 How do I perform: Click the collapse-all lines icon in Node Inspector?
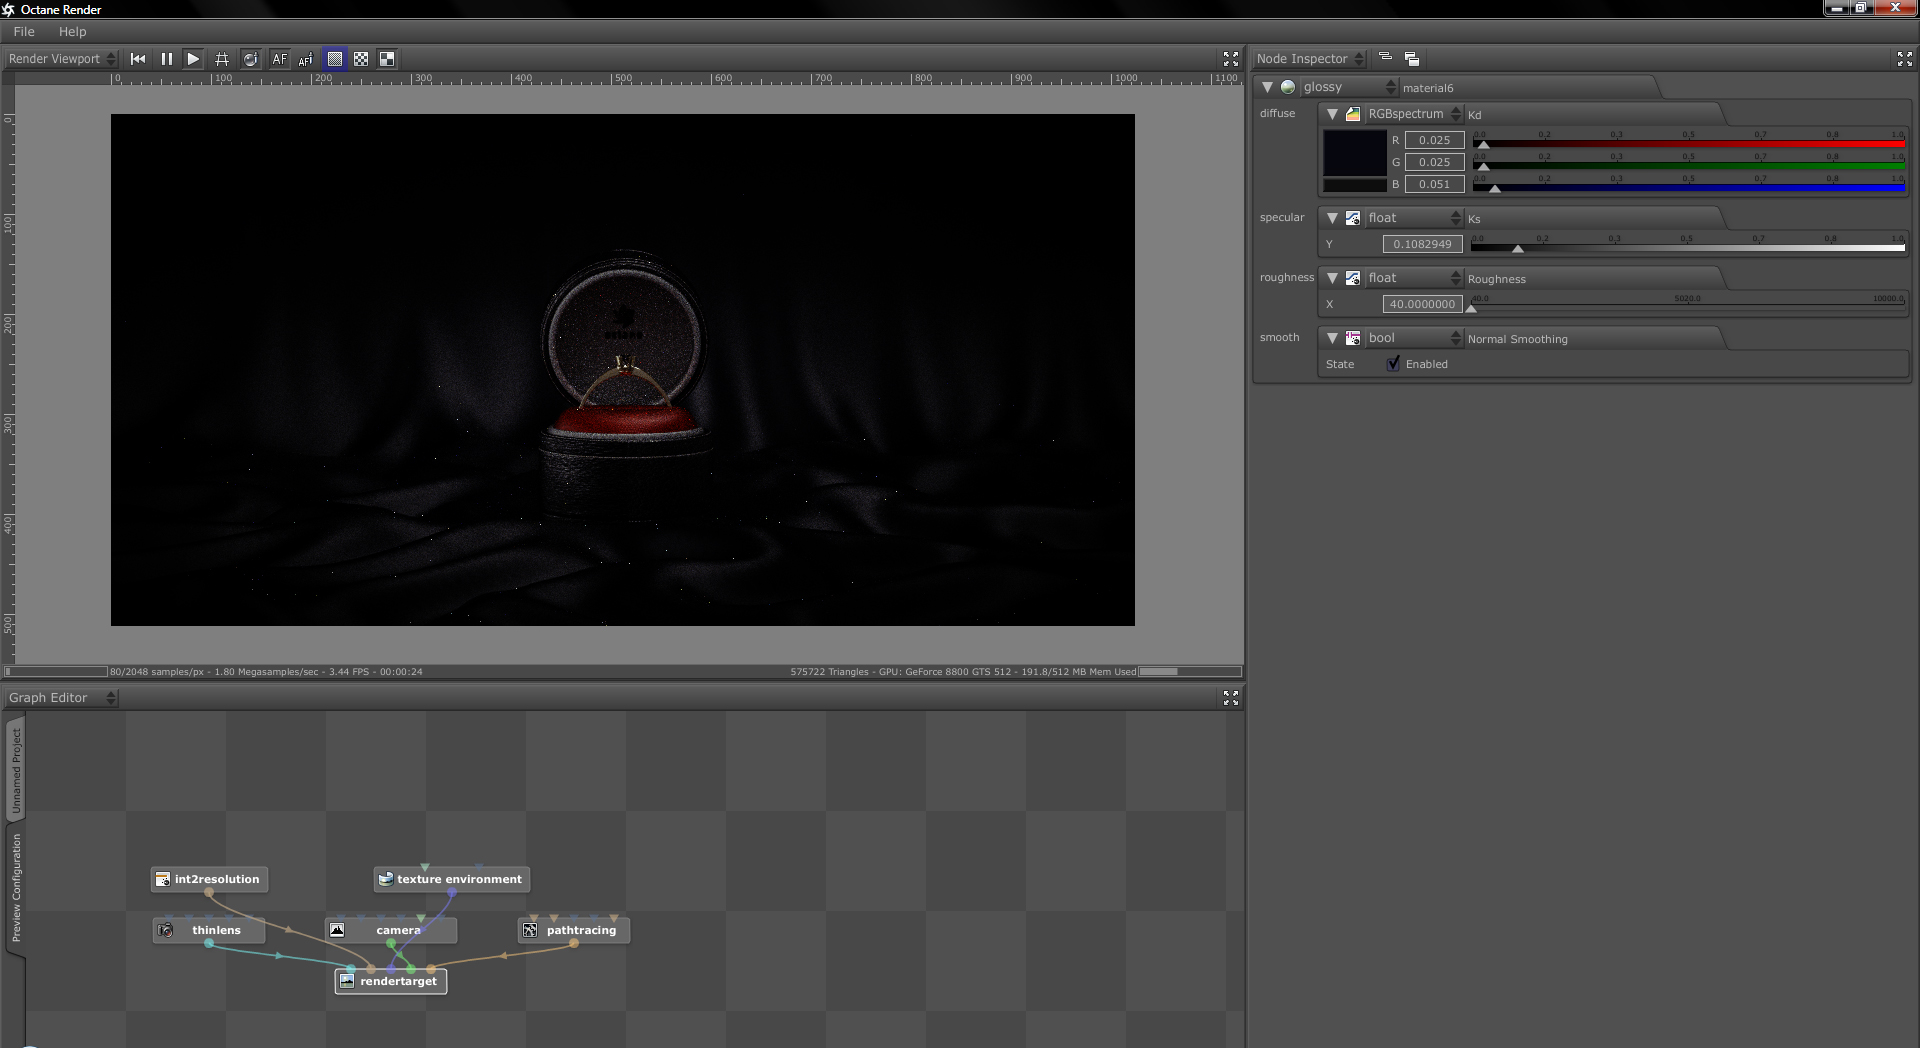(1385, 58)
